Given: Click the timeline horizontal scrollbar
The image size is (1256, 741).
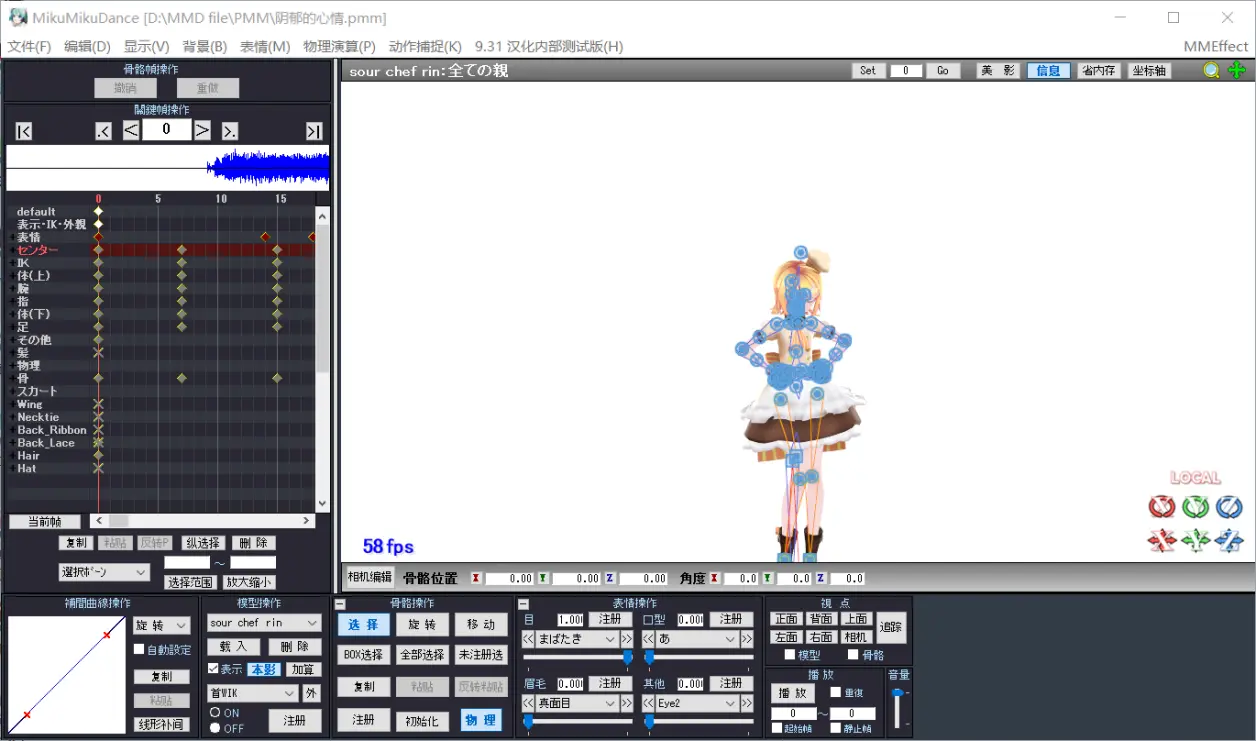Looking at the screenshot, I should tap(203, 521).
